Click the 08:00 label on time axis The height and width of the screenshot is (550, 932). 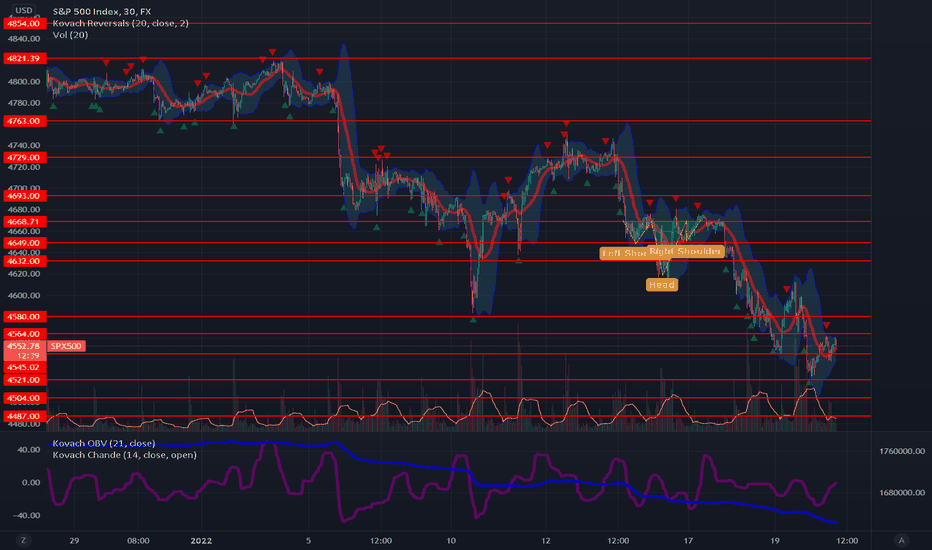coord(138,540)
